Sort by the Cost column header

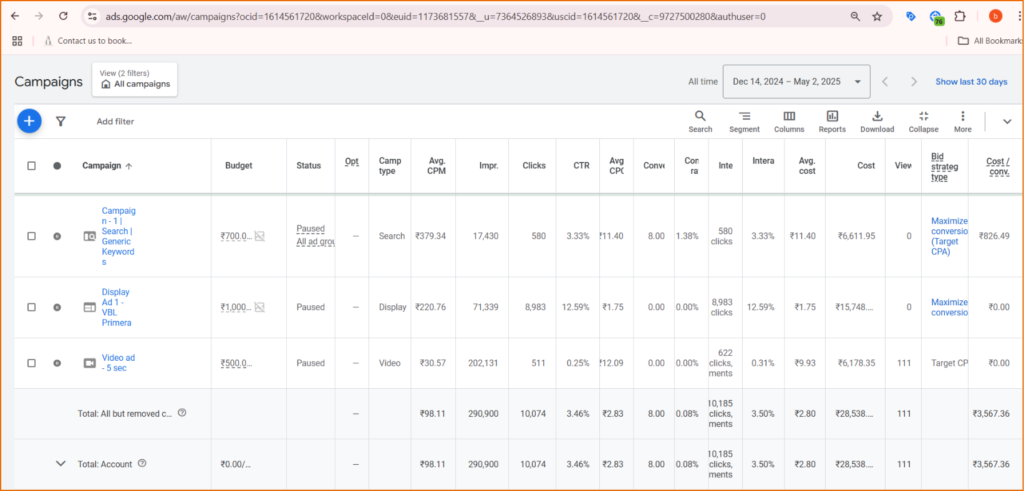click(865, 166)
